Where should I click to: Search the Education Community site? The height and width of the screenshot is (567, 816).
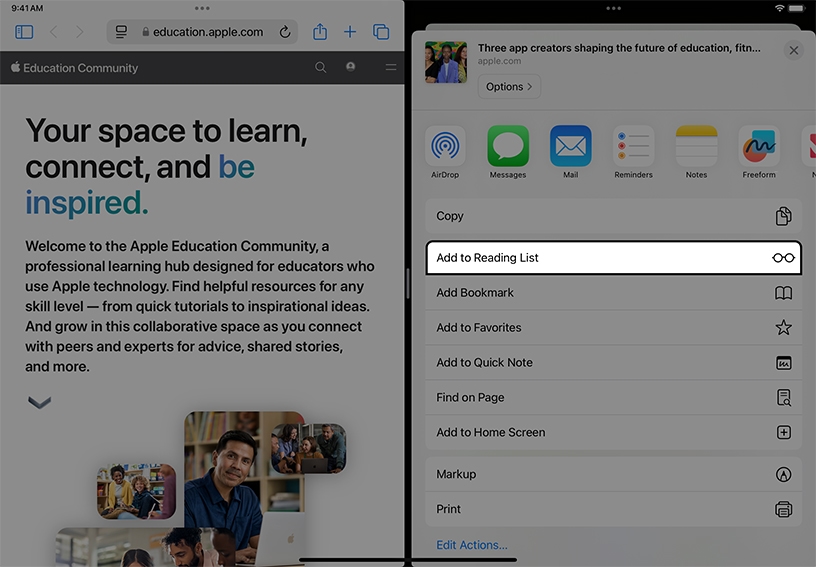point(321,68)
